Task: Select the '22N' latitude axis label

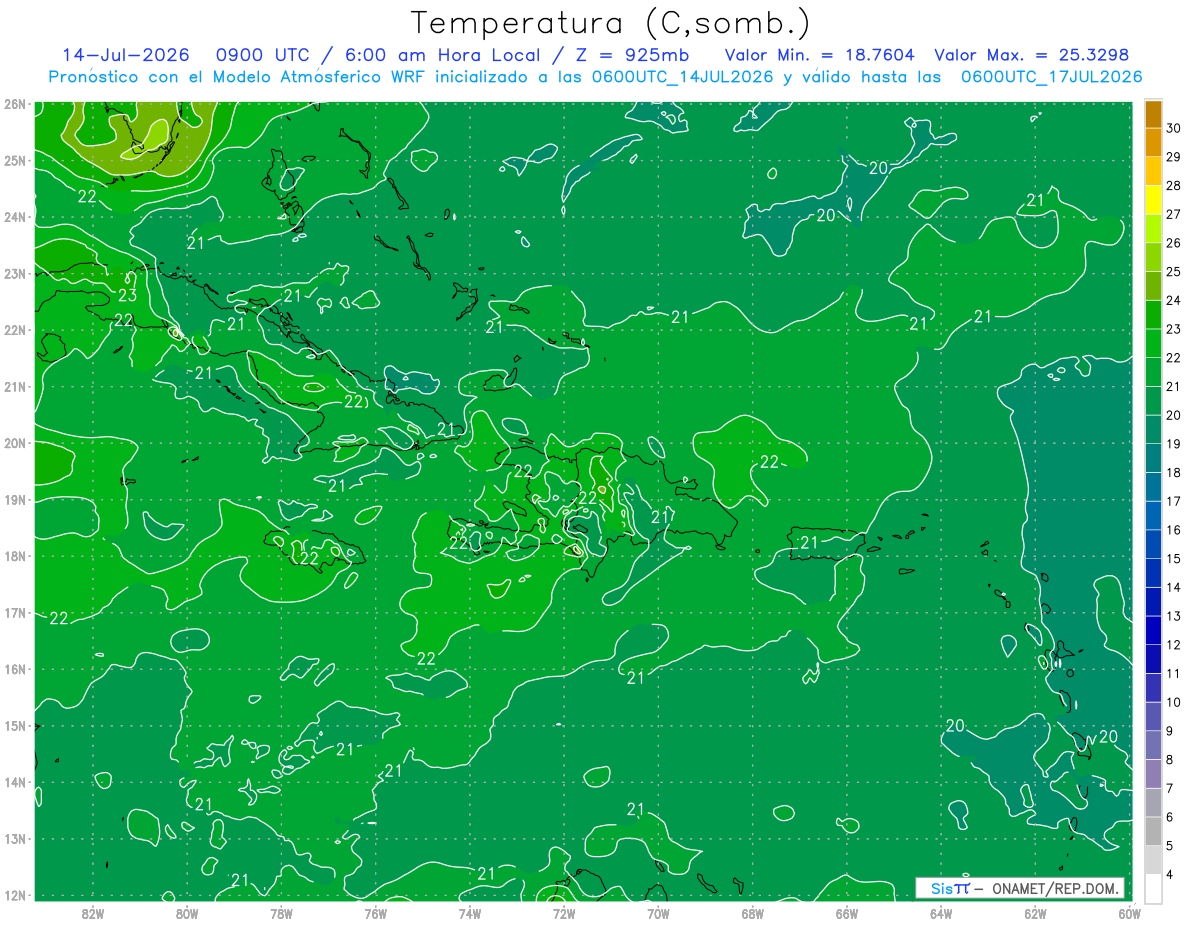Action: click(14, 330)
